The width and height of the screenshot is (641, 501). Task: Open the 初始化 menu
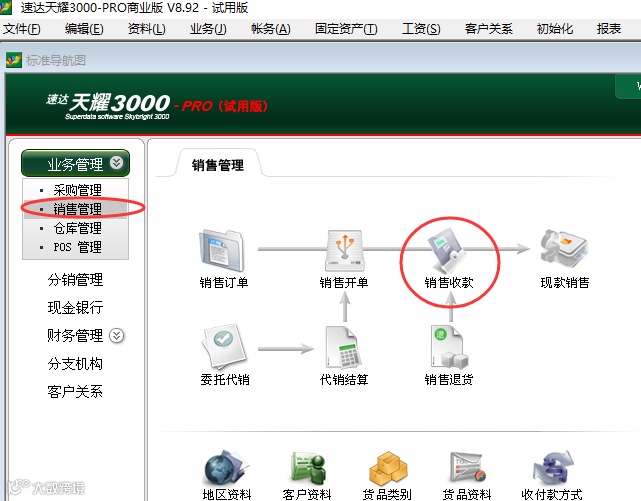(555, 29)
